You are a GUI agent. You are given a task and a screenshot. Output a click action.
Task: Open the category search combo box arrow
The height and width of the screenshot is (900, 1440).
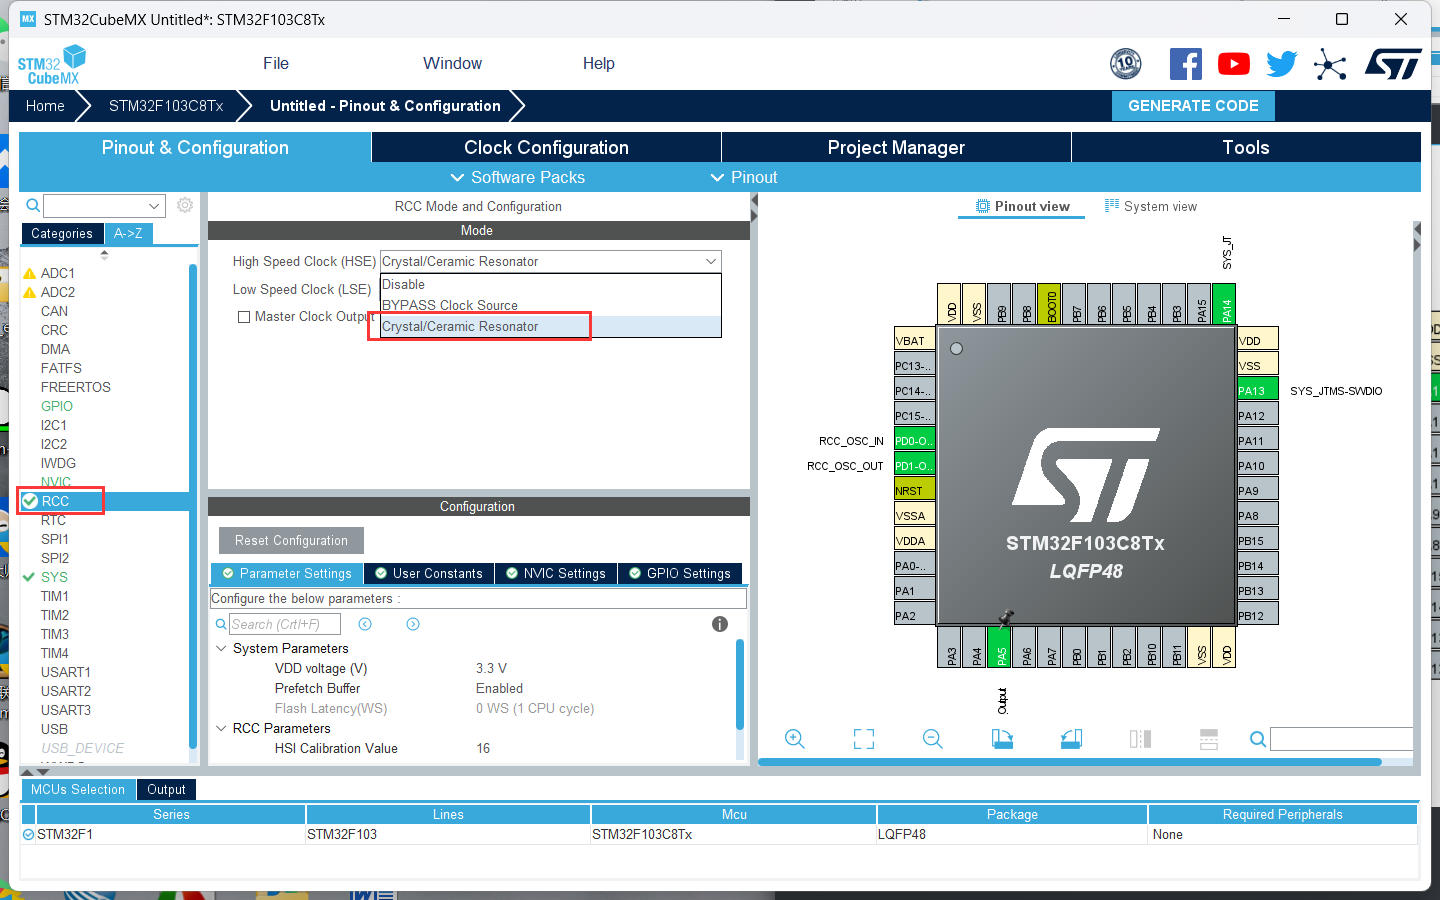tap(155, 205)
